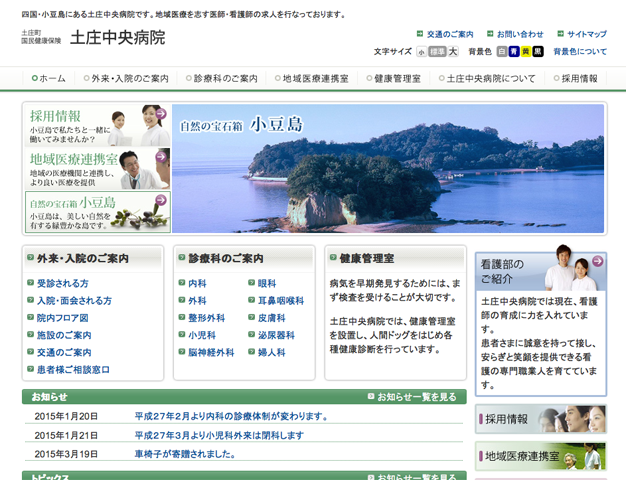Click green bullet icon beside 眼科
Screen dimensions: 626x480
(251, 283)
